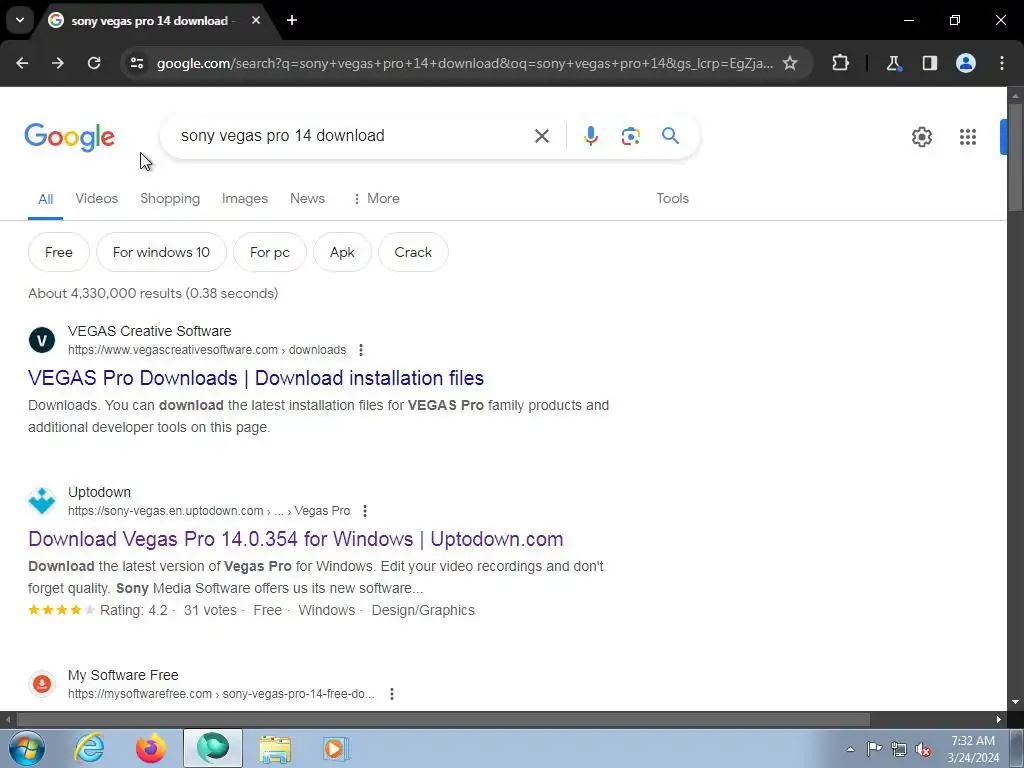Apply the For windows 10 chip

(x=161, y=252)
